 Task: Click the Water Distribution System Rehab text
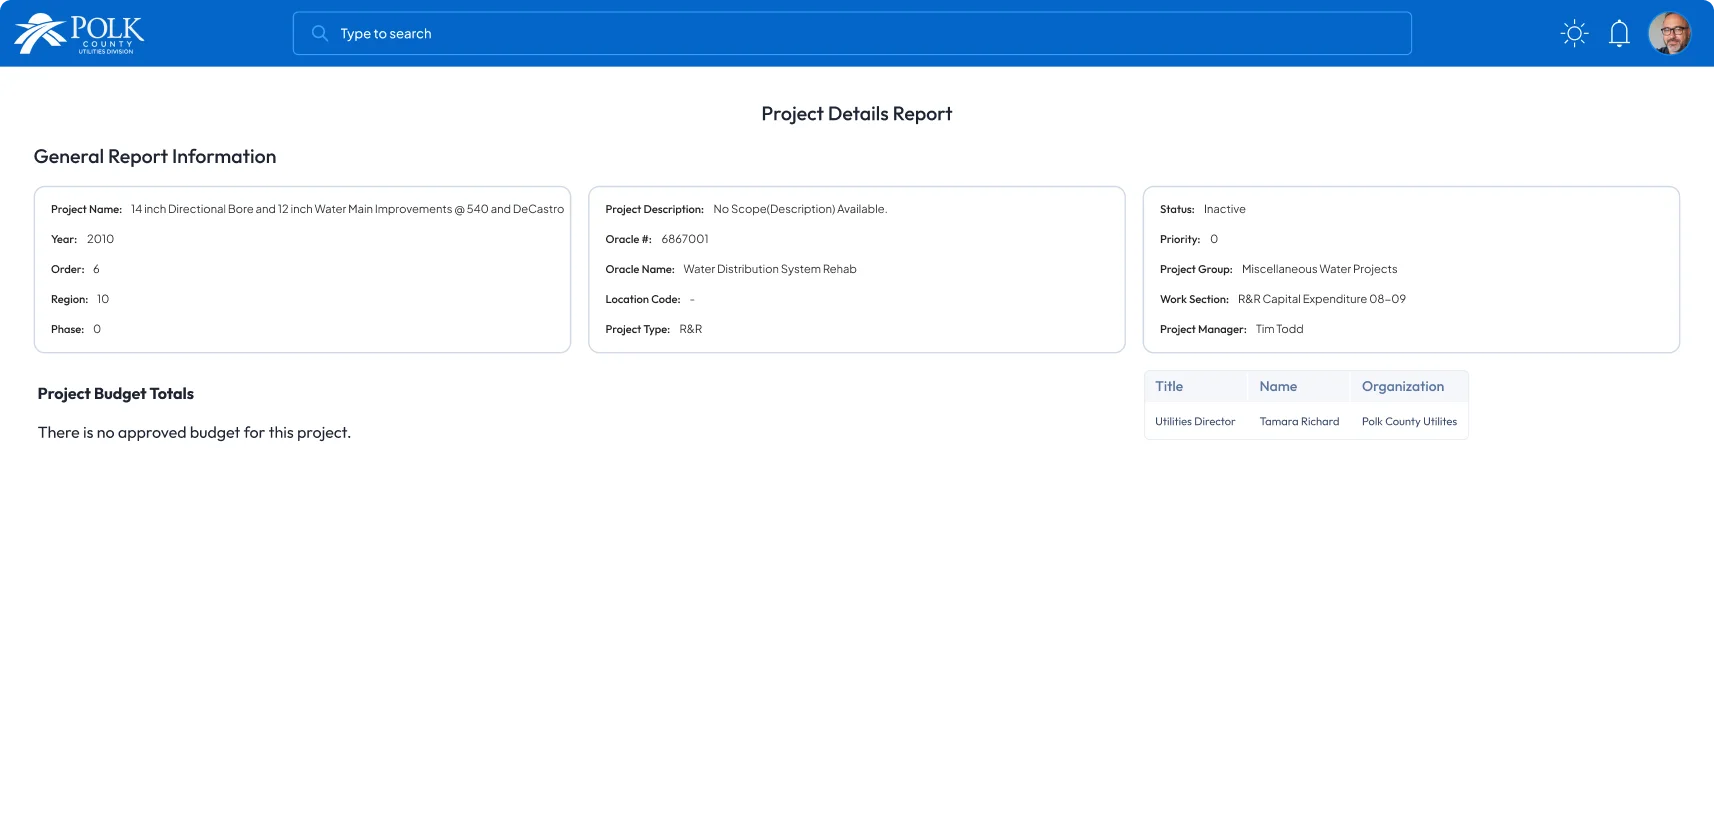pyautogui.click(x=770, y=269)
